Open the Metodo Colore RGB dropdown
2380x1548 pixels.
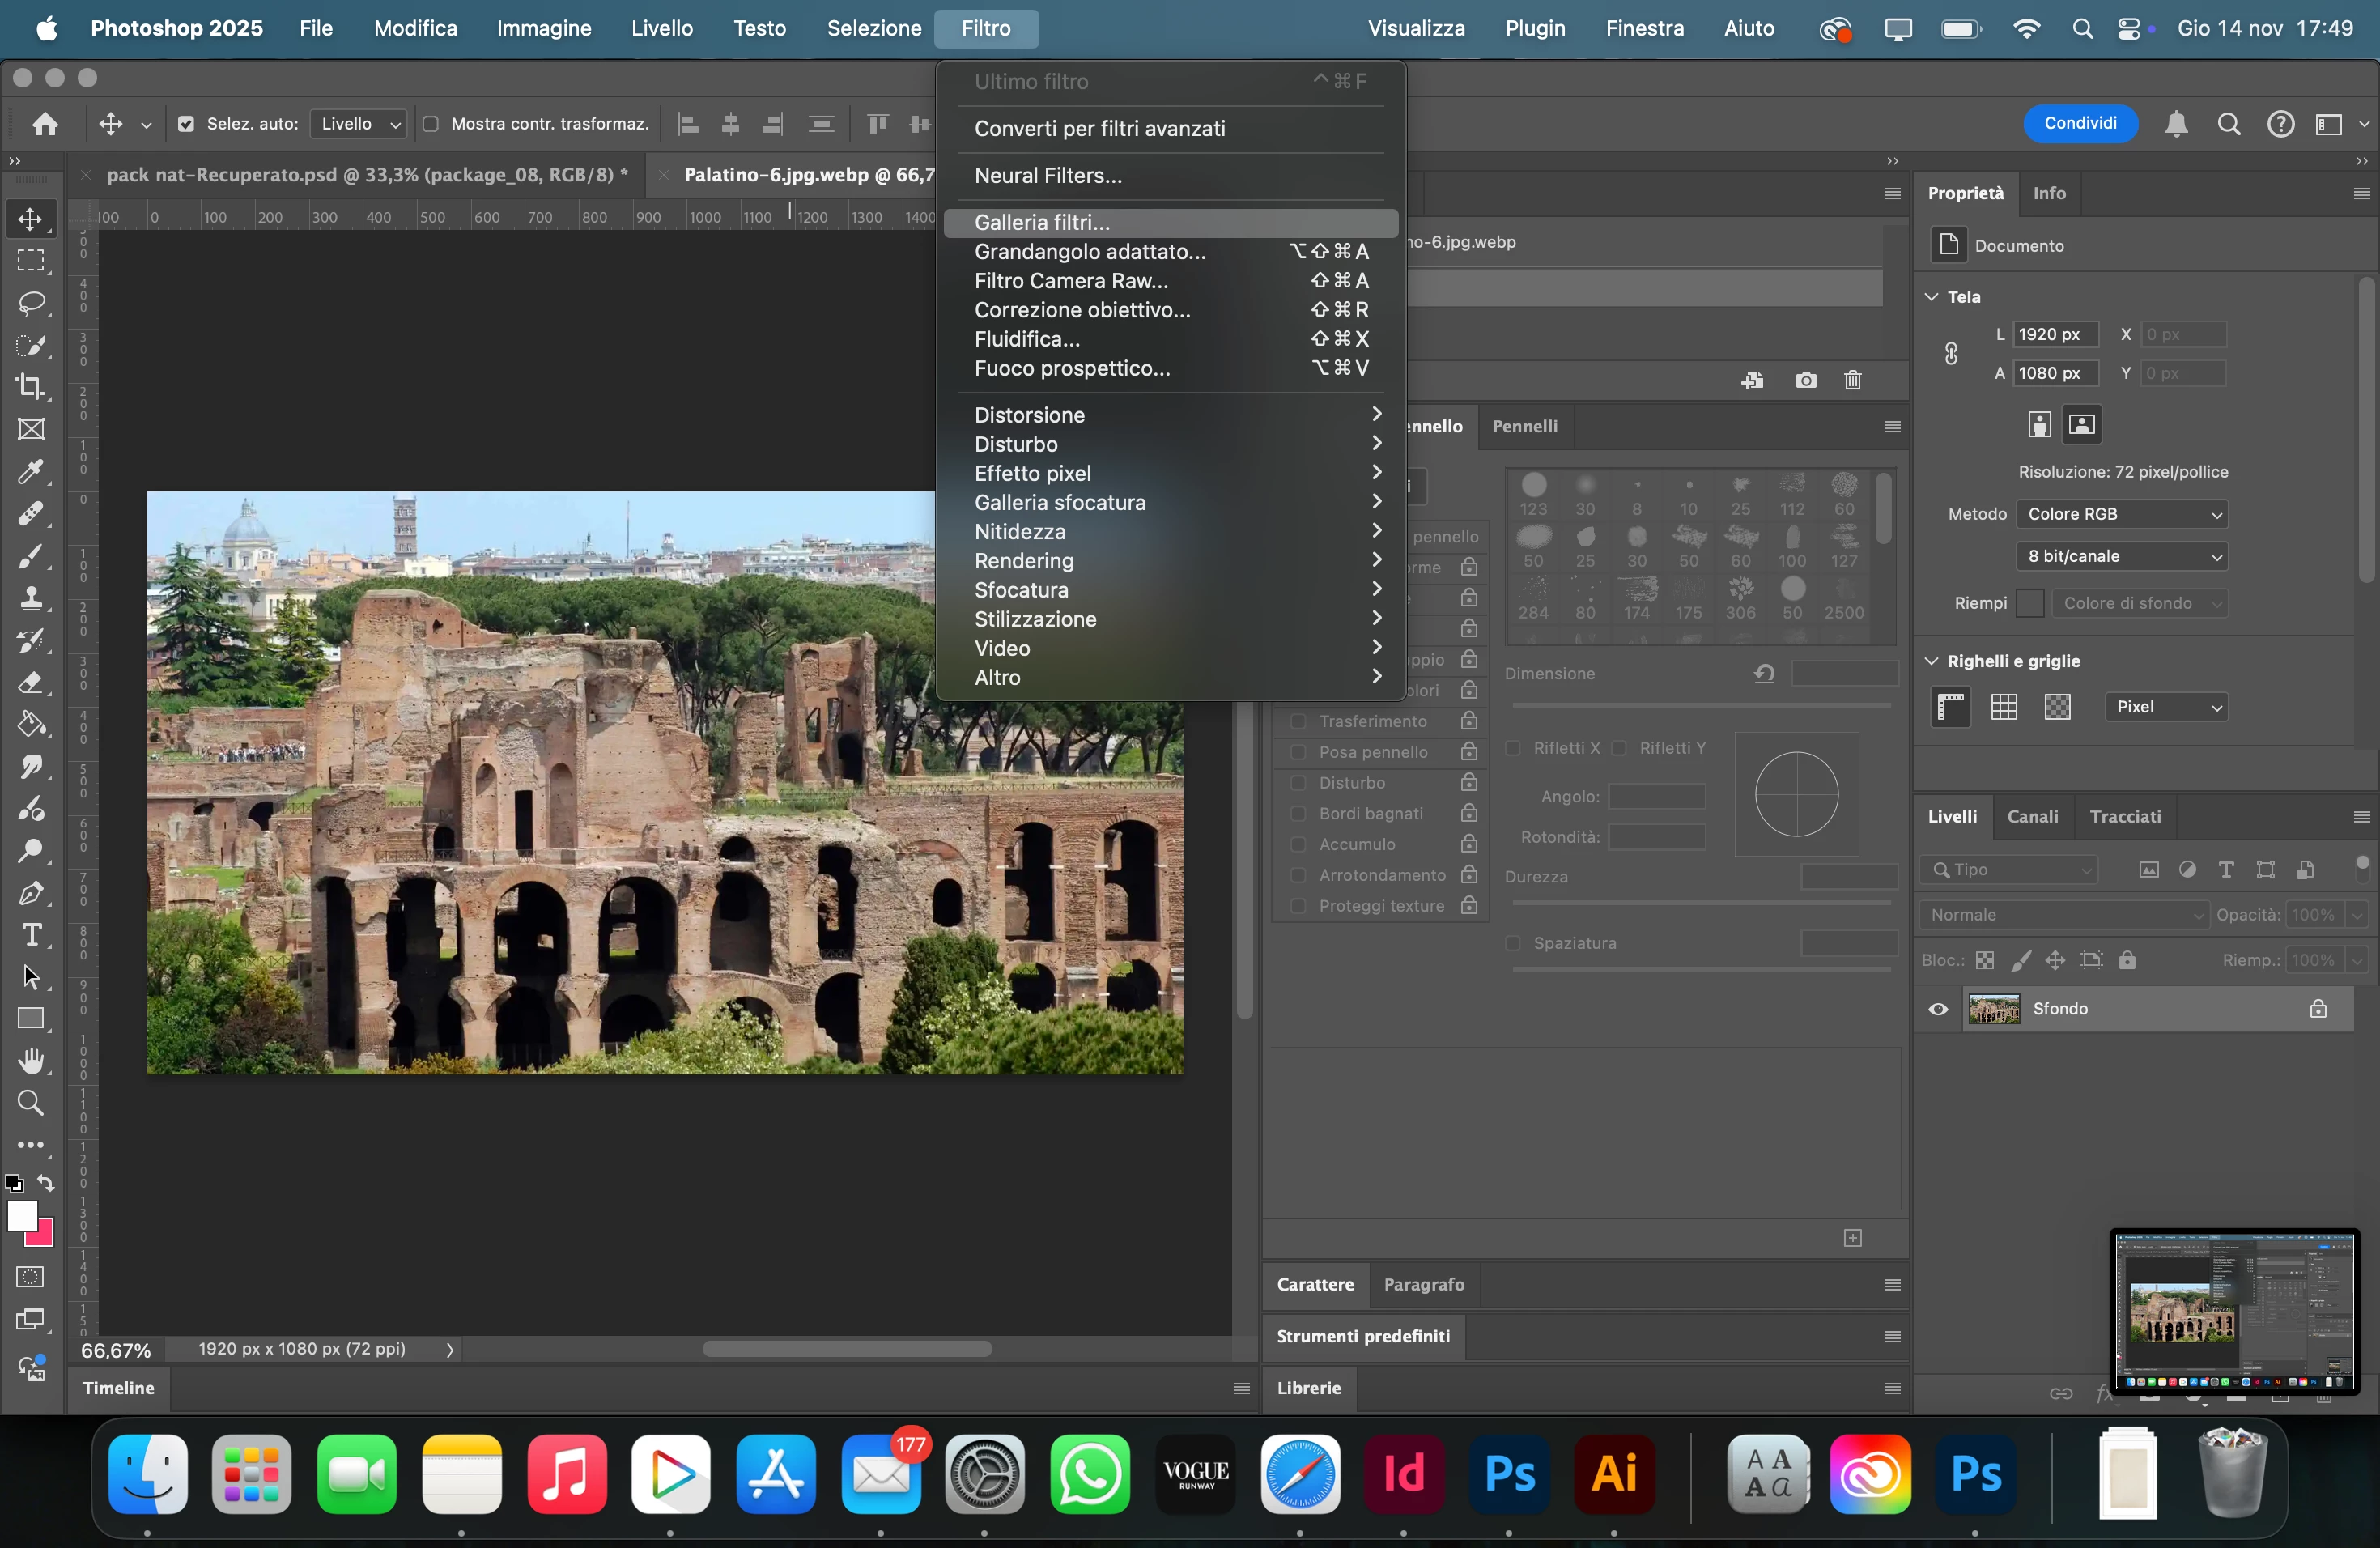pyautogui.click(x=2121, y=514)
